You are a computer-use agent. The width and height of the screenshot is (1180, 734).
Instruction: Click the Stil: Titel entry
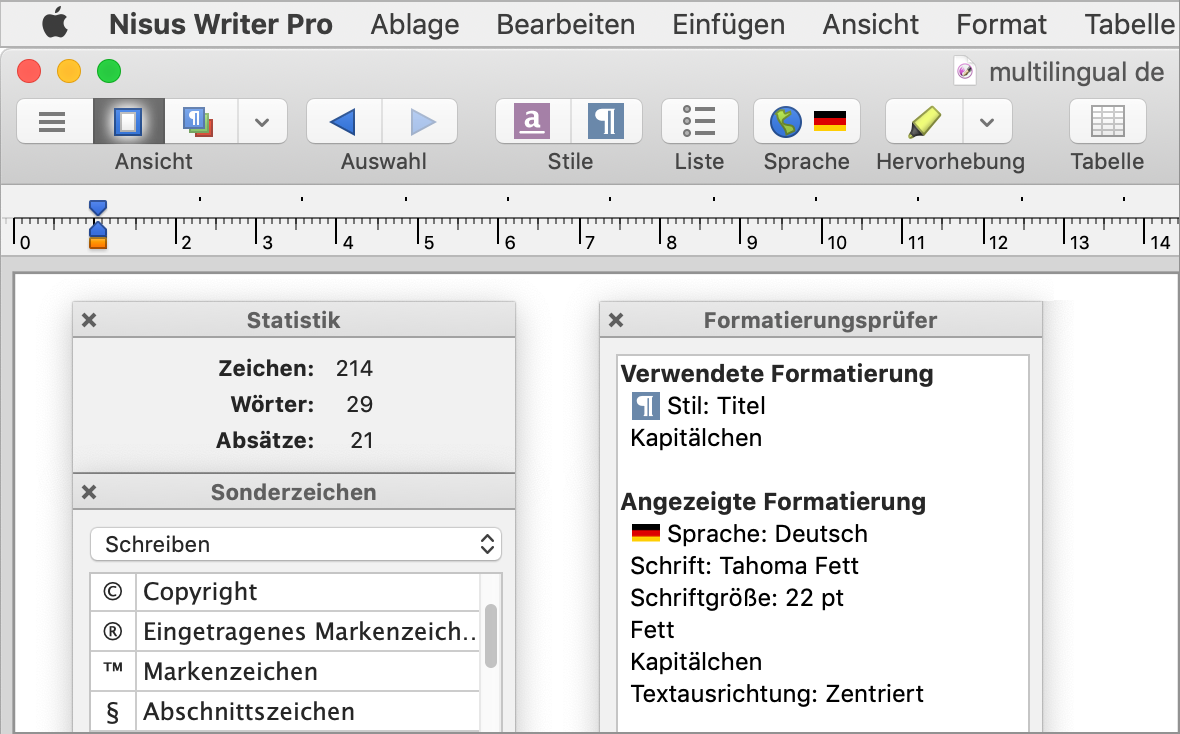(716, 406)
